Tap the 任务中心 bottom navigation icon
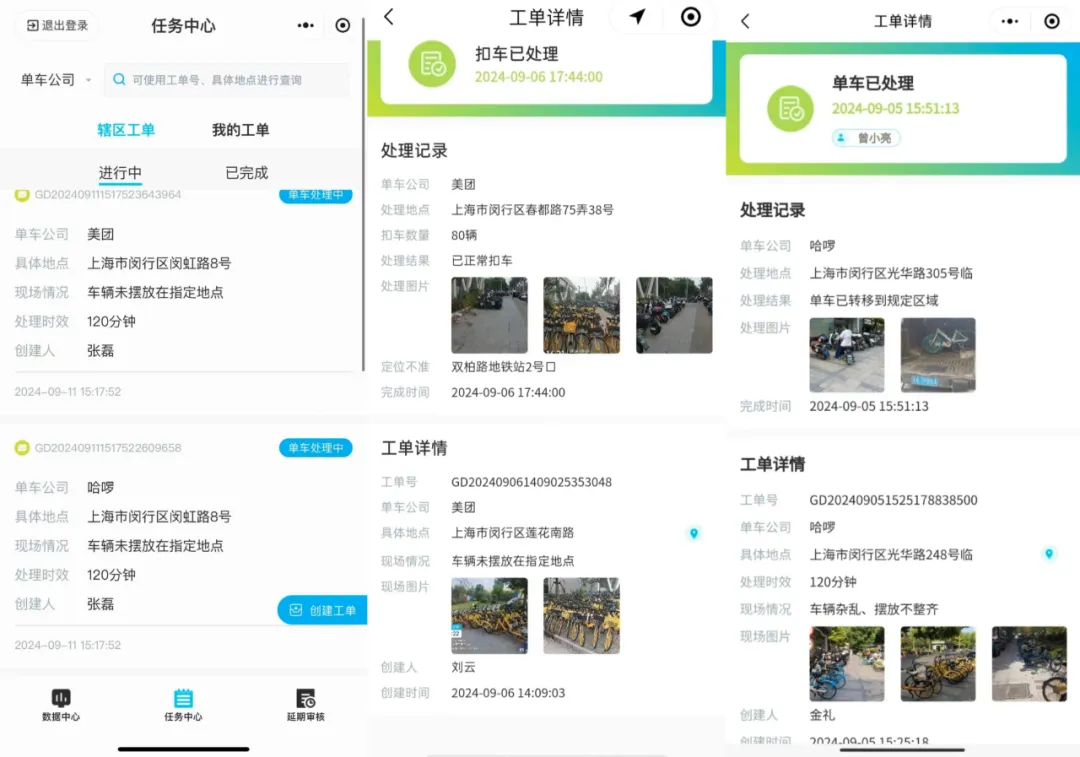1080x757 pixels. coord(183,704)
